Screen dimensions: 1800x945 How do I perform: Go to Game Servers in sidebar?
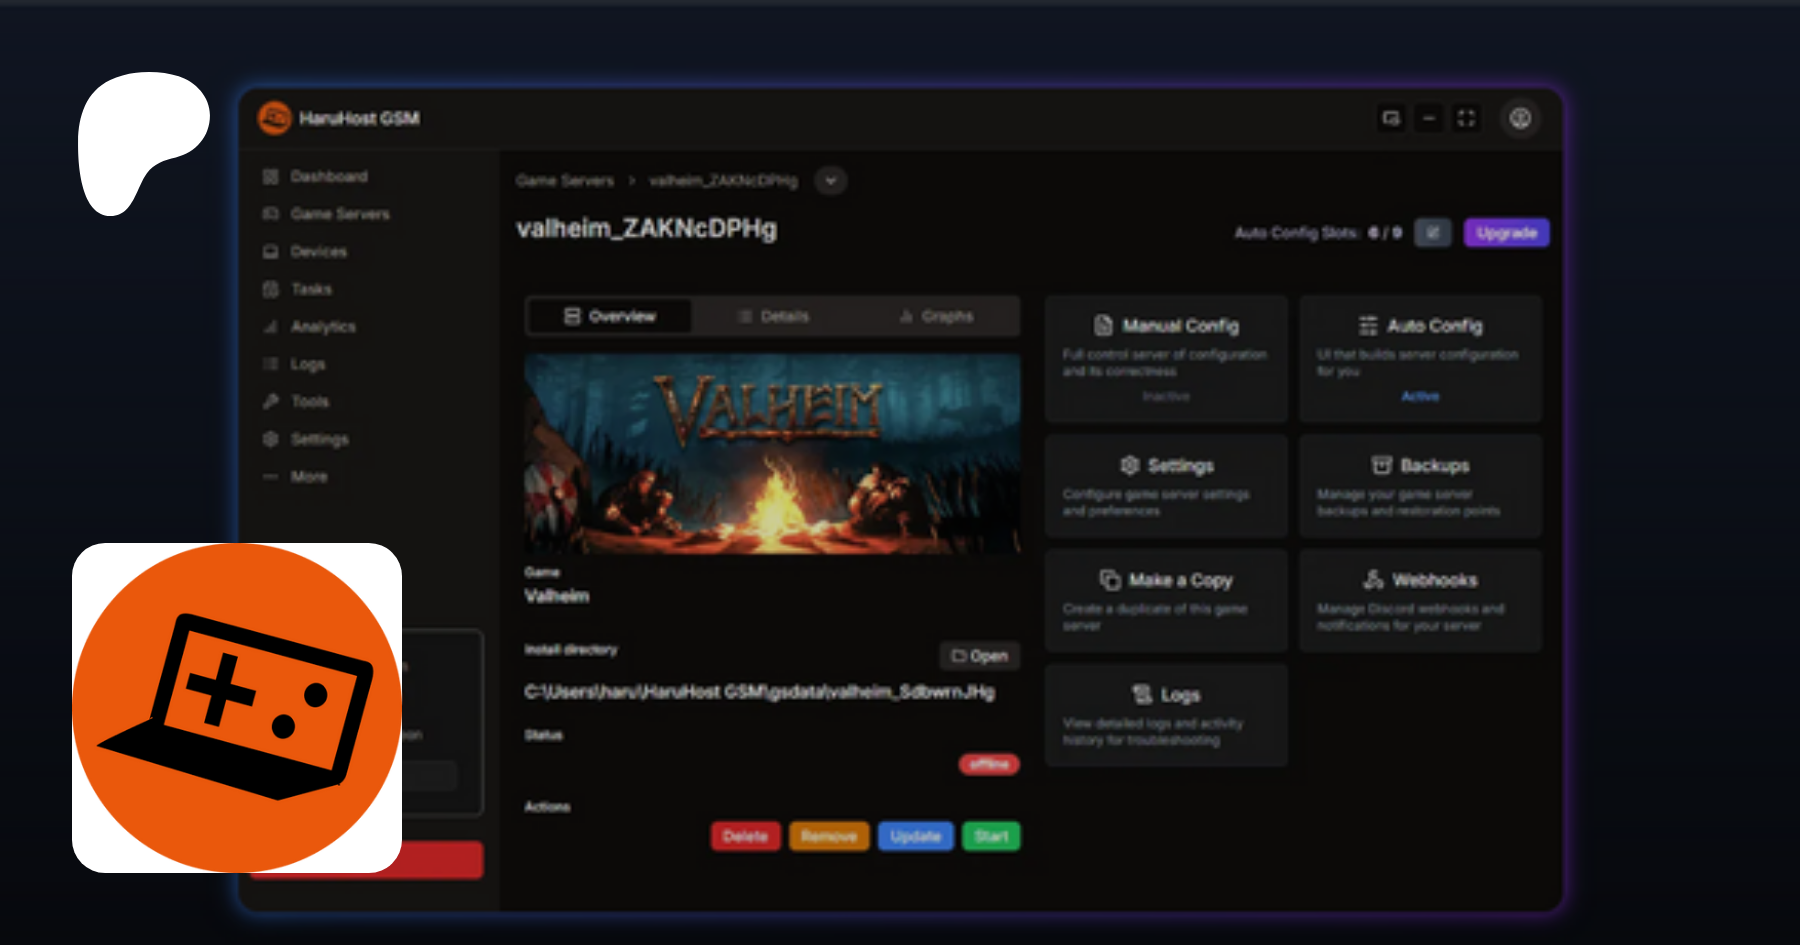339,214
